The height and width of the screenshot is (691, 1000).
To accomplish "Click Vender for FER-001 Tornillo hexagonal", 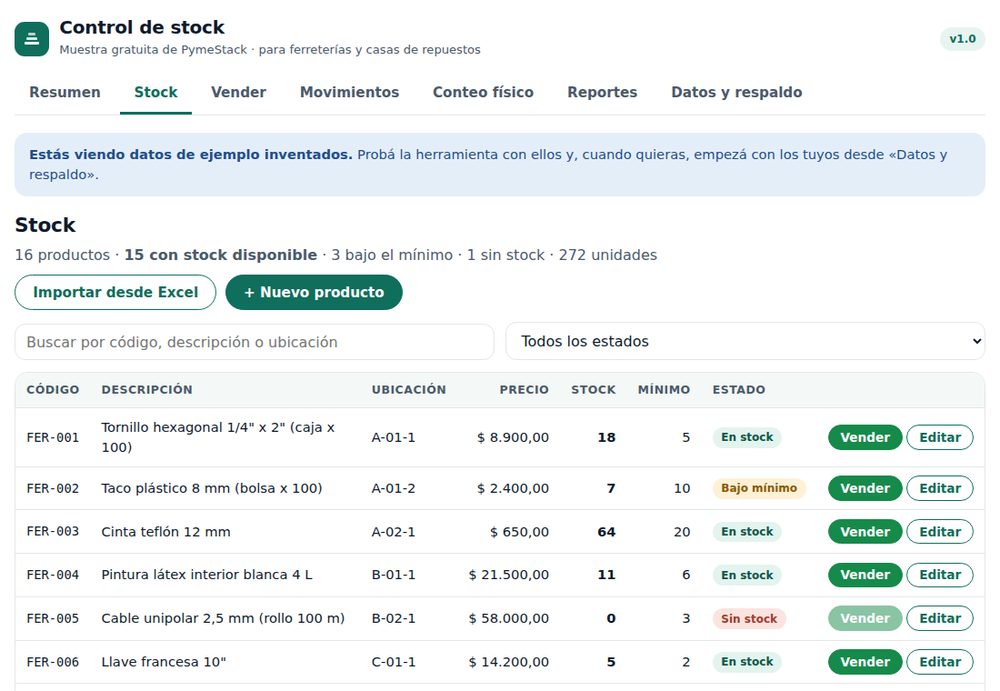I will [x=865, y=438].
